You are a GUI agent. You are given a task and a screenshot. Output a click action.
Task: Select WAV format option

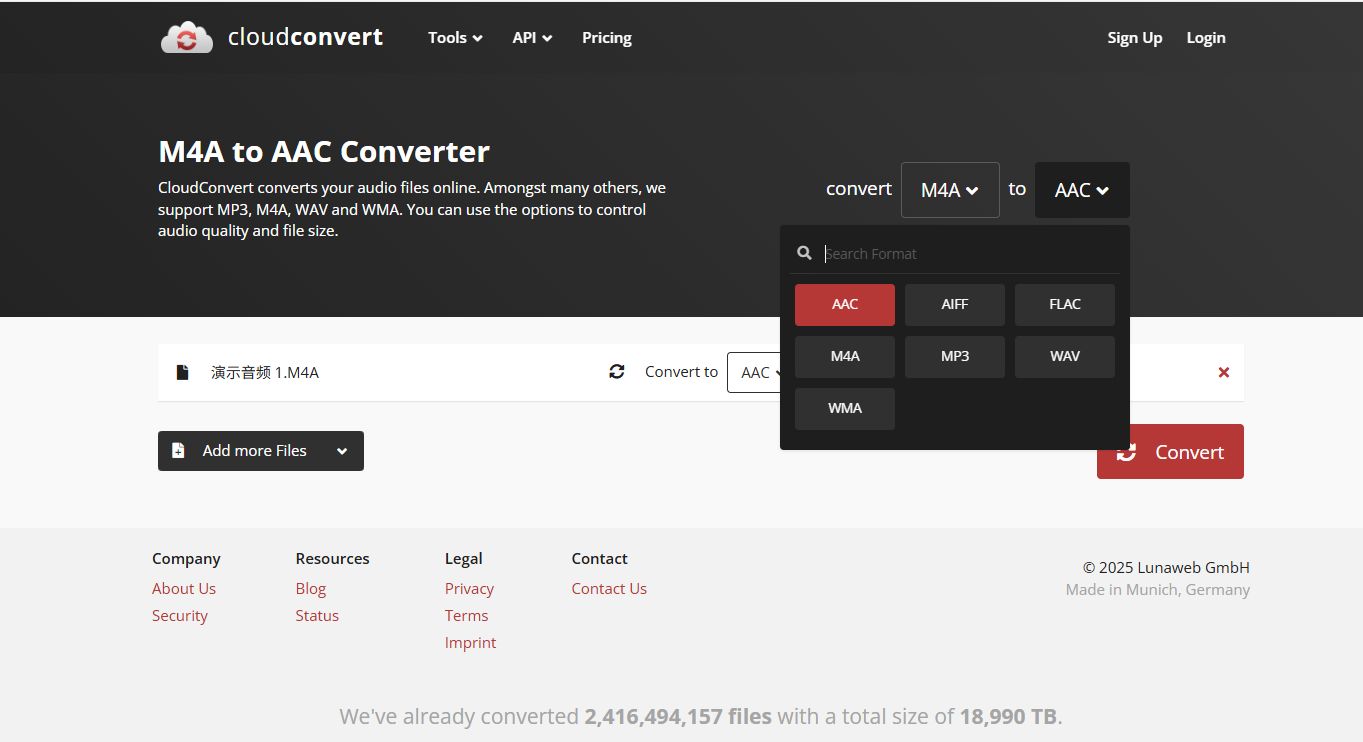click(1065, 357)
